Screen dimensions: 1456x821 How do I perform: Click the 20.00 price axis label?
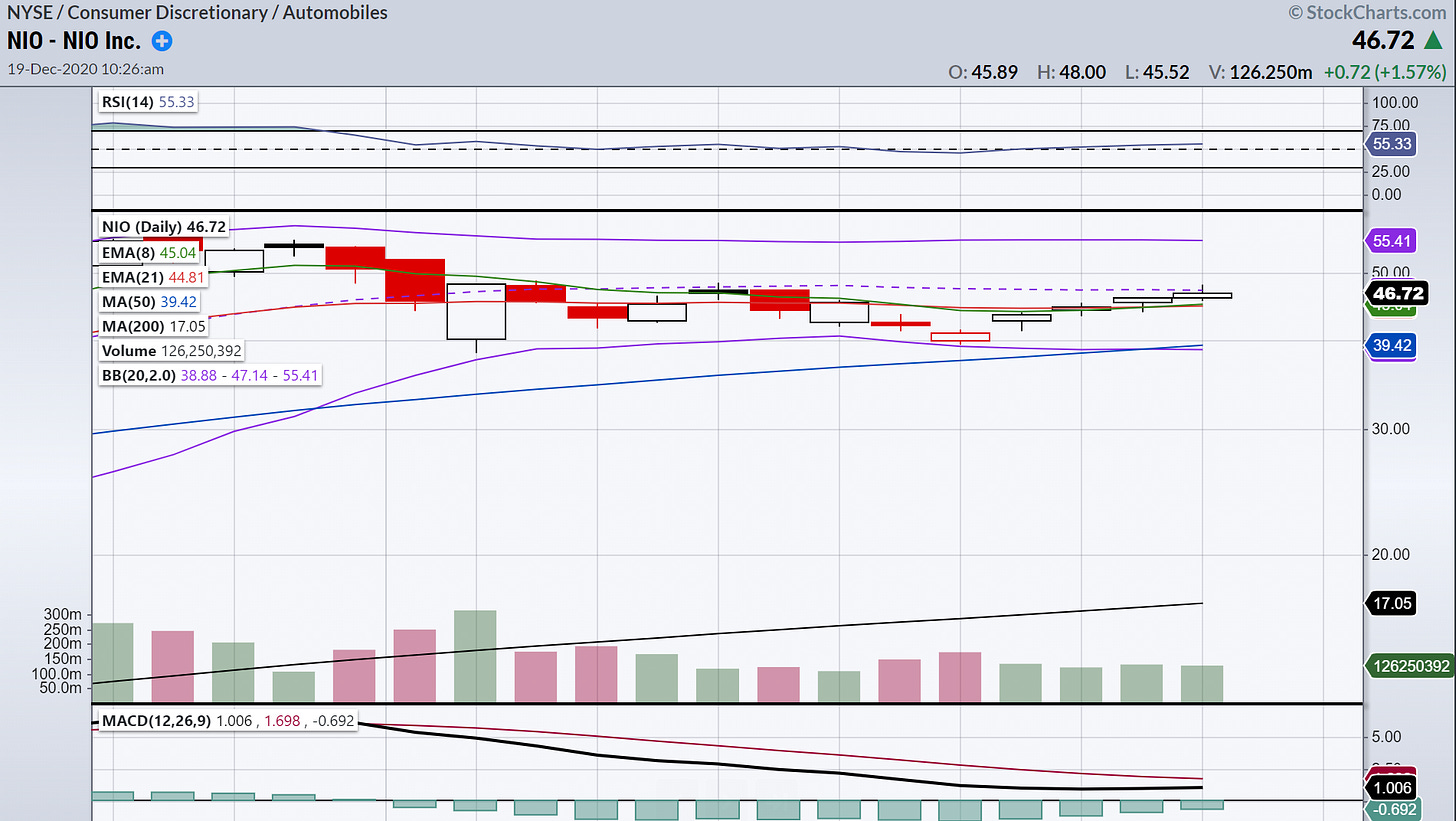(x=1391, y=554)
